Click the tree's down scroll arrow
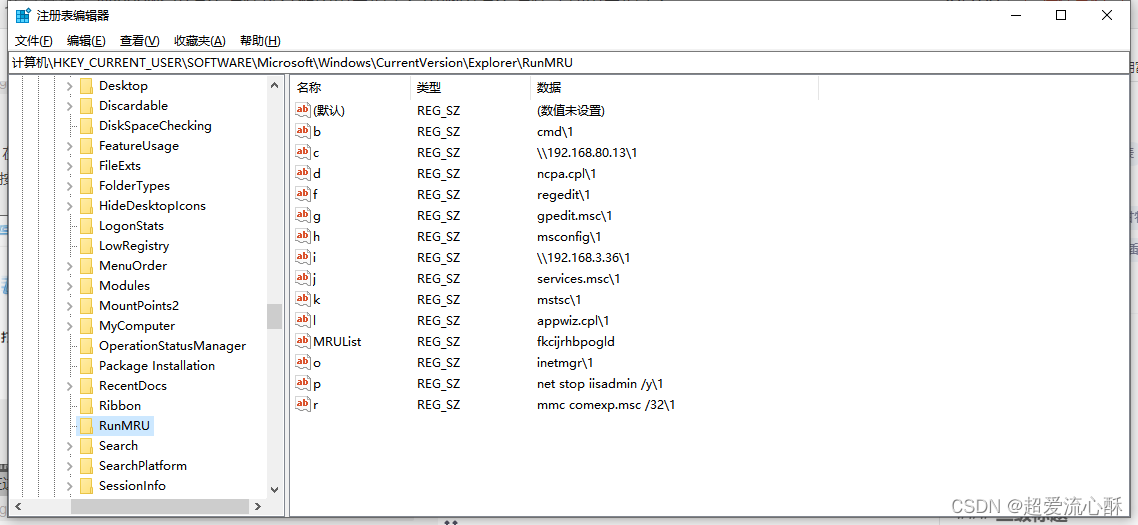Image resolution: width=1138 pixels, height=525 pixels. pyautogui.click(x=274, y=489)
